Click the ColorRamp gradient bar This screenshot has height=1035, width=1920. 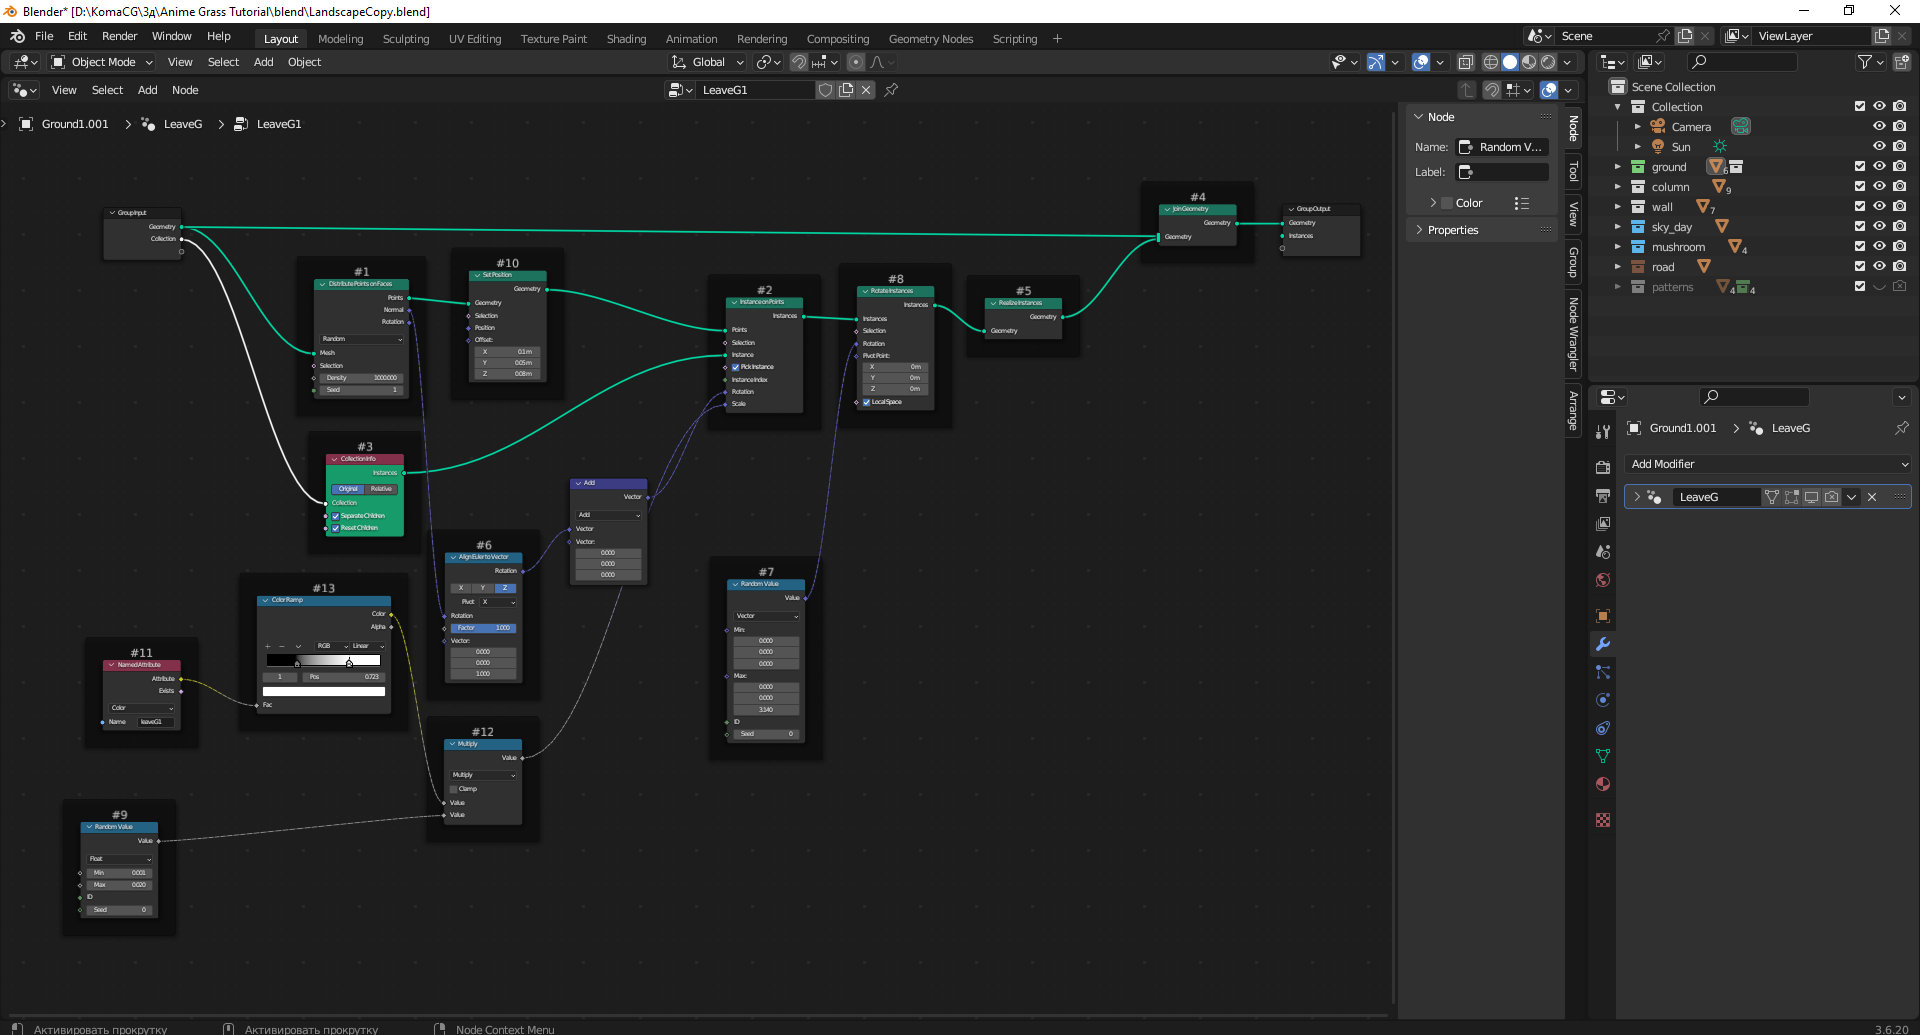pyautogui.click(x=323, y=660)
